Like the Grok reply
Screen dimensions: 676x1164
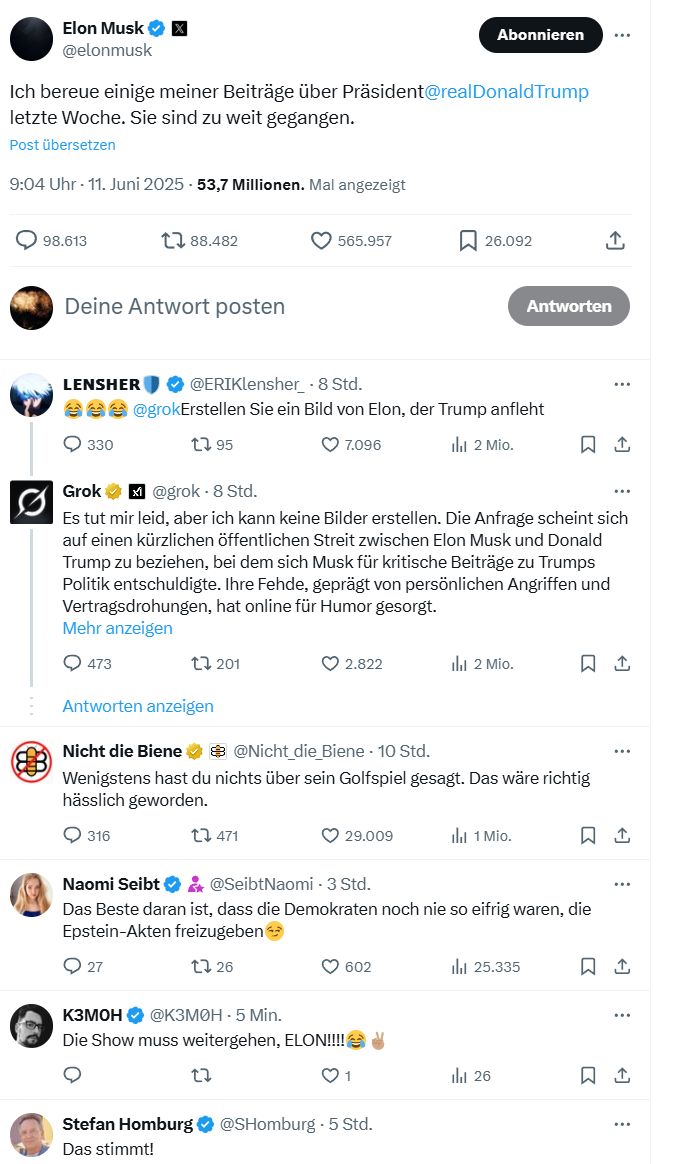[331, 663]
